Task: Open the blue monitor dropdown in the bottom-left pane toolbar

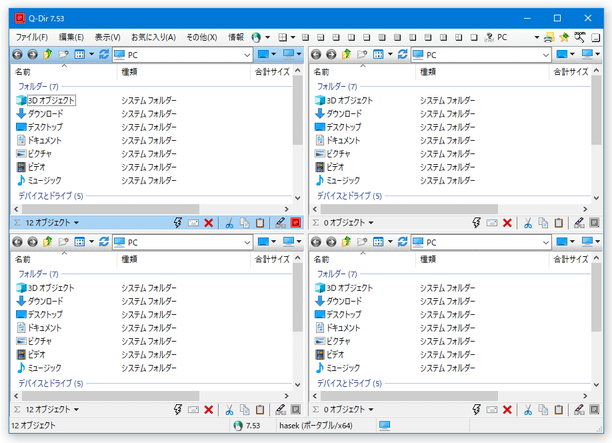Action: tap(274, 242)
